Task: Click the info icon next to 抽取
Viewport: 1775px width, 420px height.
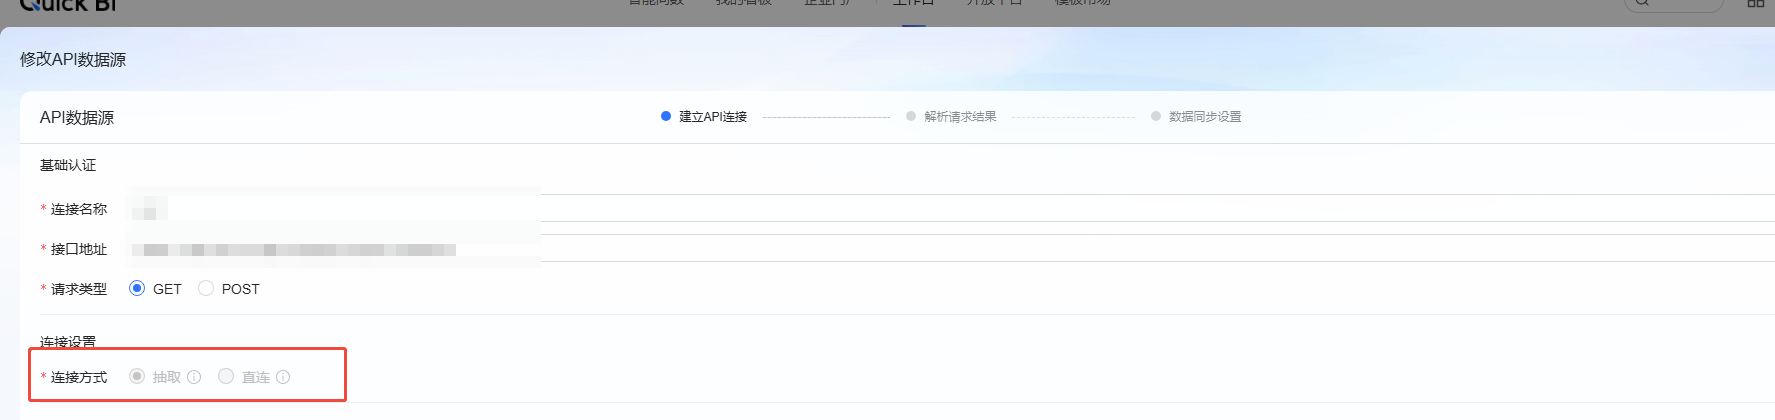Action: pos(194,377)
